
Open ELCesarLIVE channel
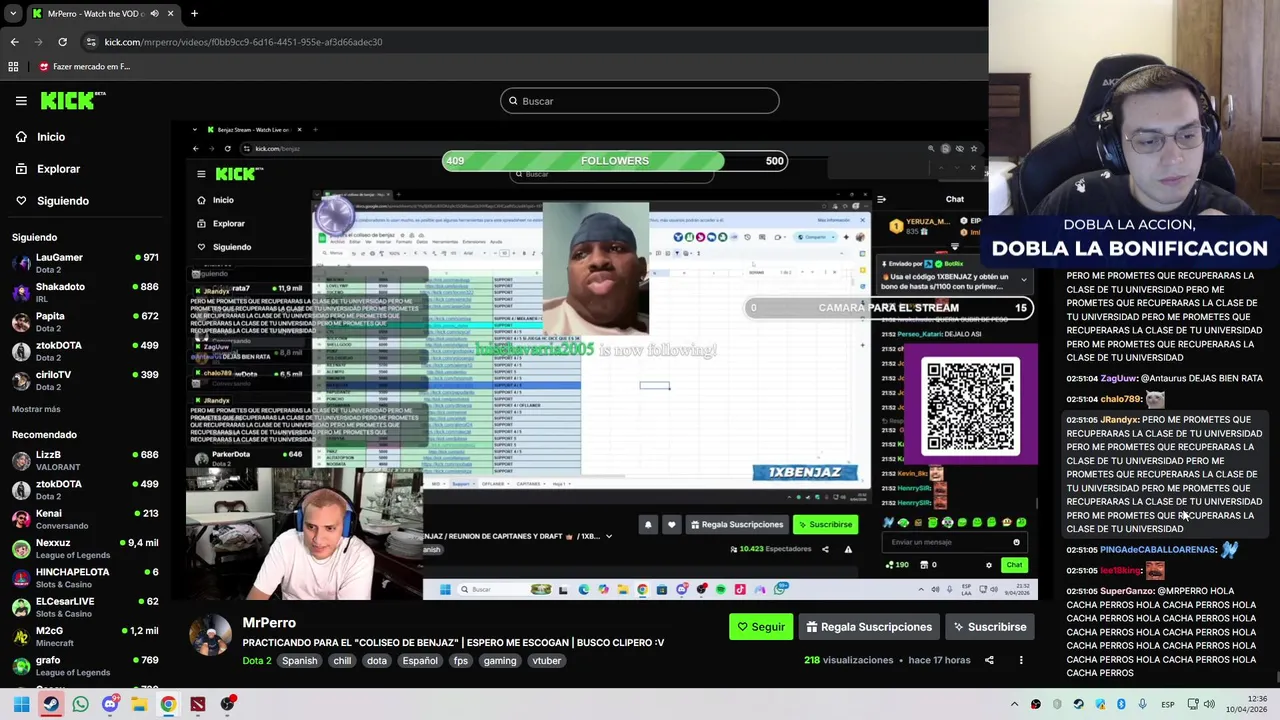pos(85,607)
